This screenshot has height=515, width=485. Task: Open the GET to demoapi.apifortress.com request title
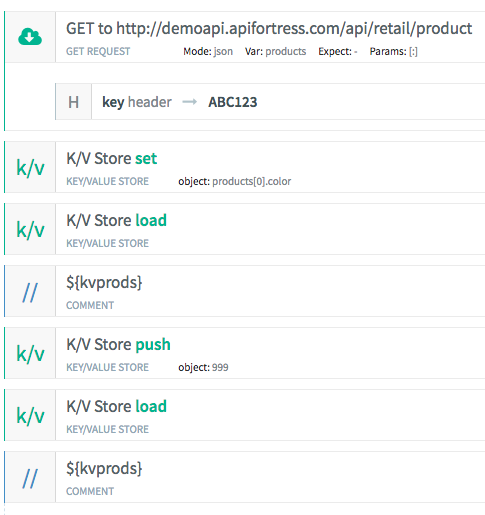point(269,29)
